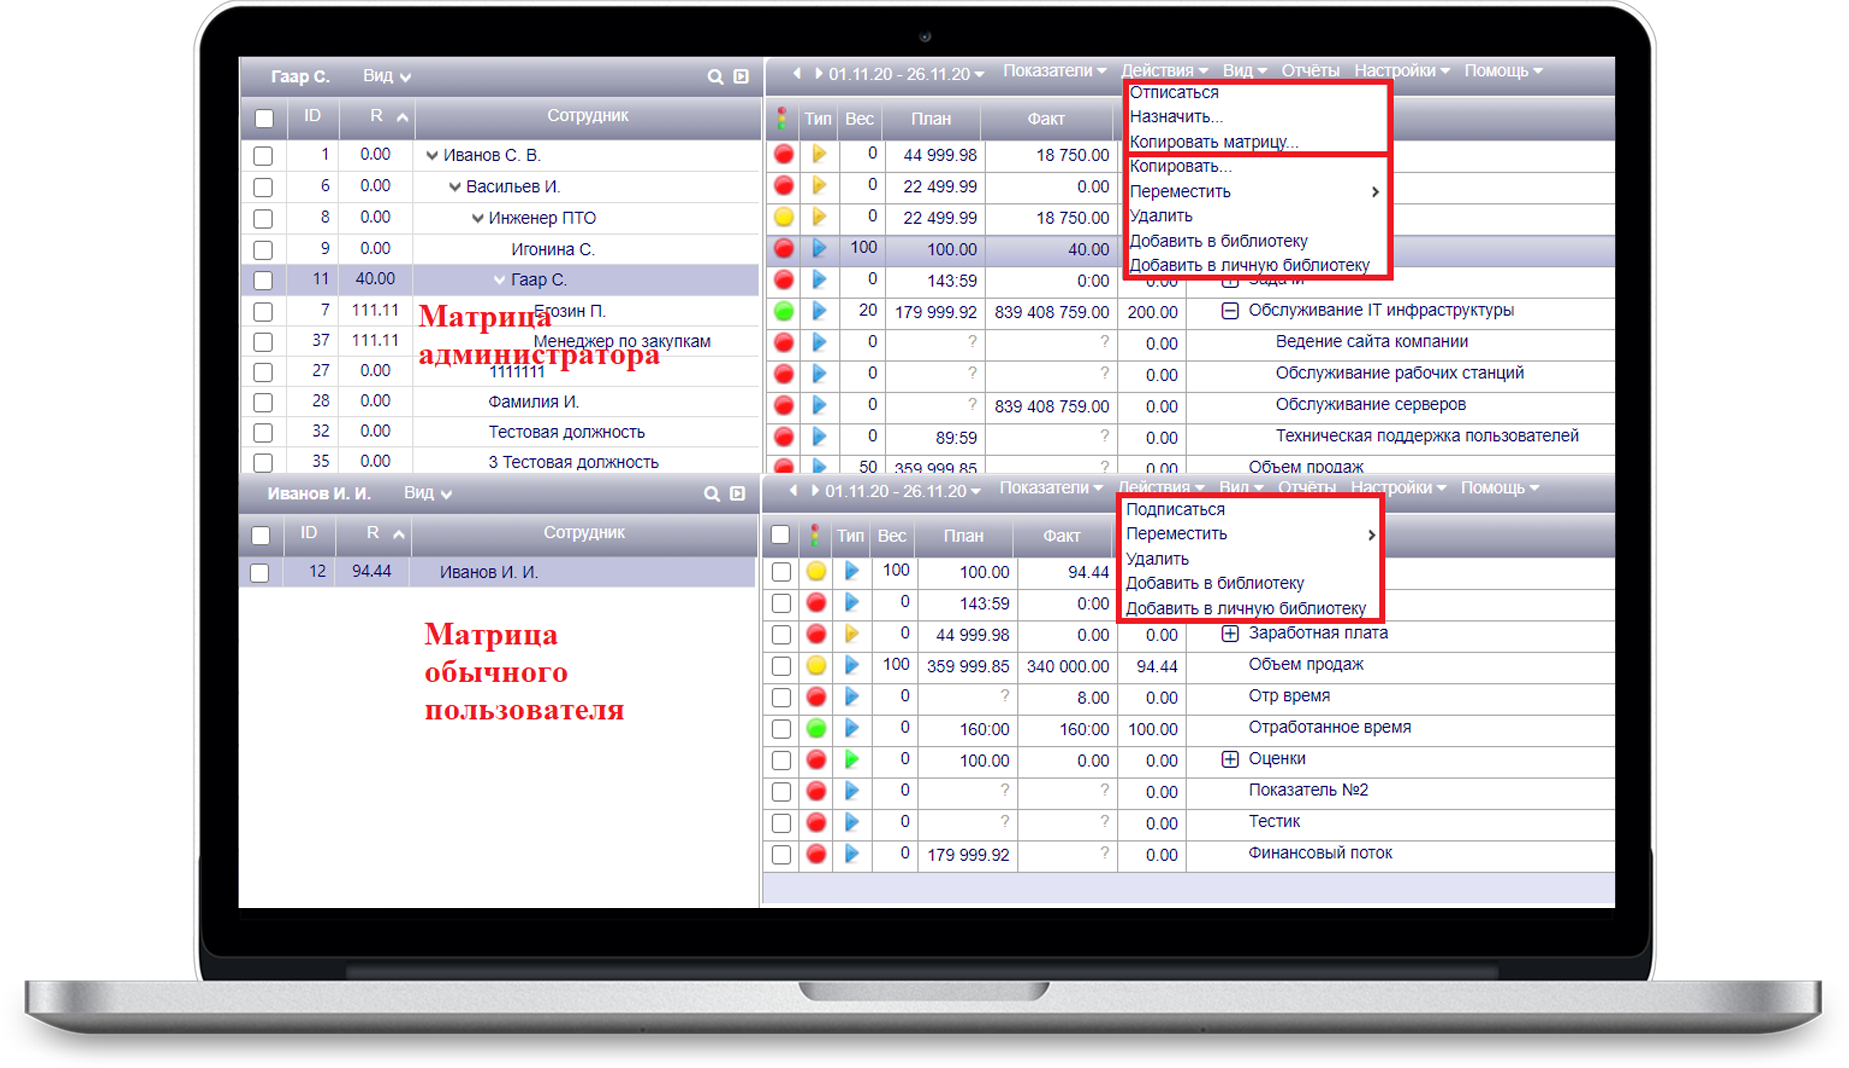The height and width of the screenshot is (1068, 1849).
Task: Click traffic light column header in top matrix
Action: [x=782, y=119]
